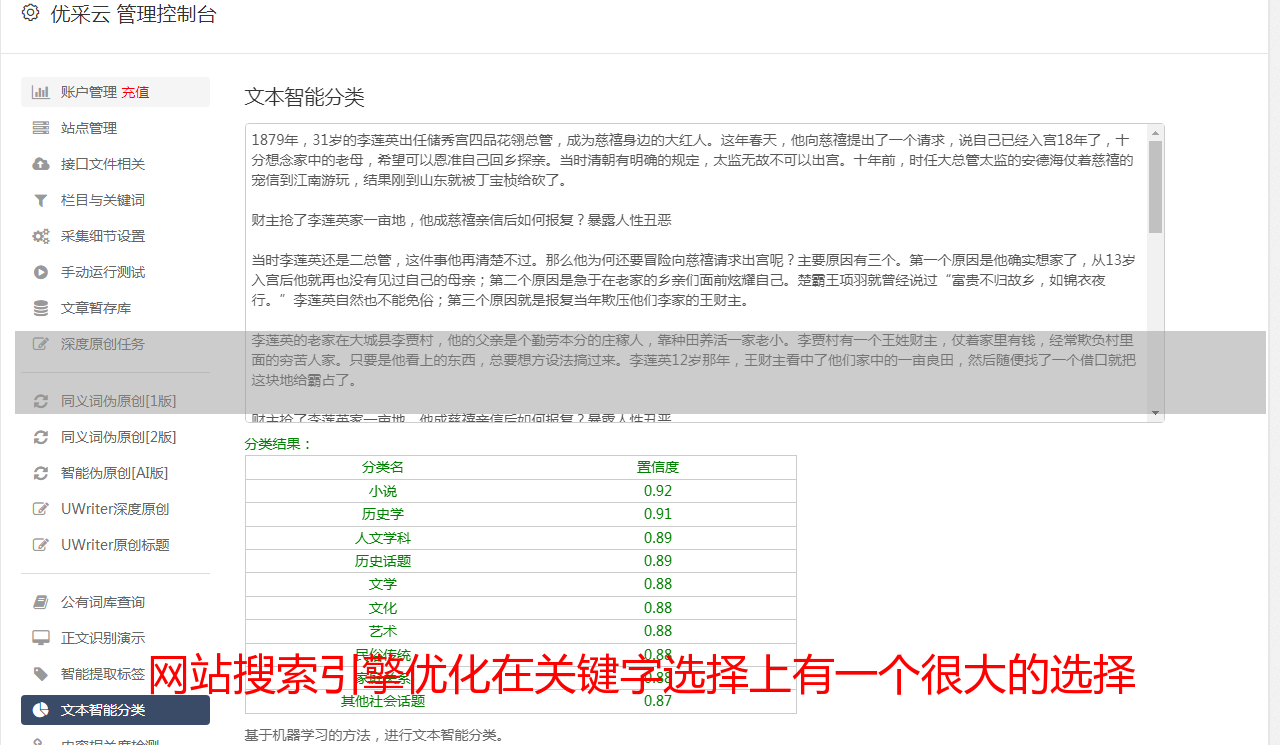Click the 文本智能分类 page heading
Screen dimensions: 1280x745
click(305, 97)
